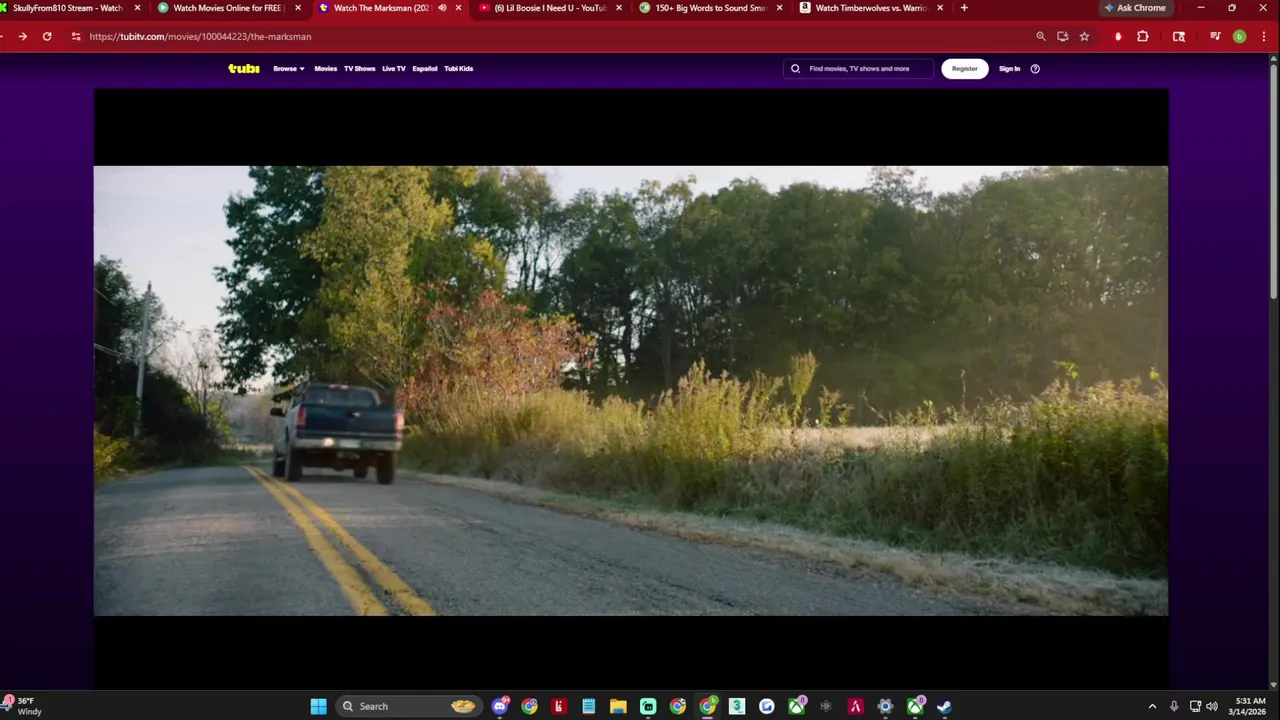Image resolution: width=1280 pixels, height=720 pixels.
Task: Click the page scrollbar down arrow
Action: (x=1273, y=685)
